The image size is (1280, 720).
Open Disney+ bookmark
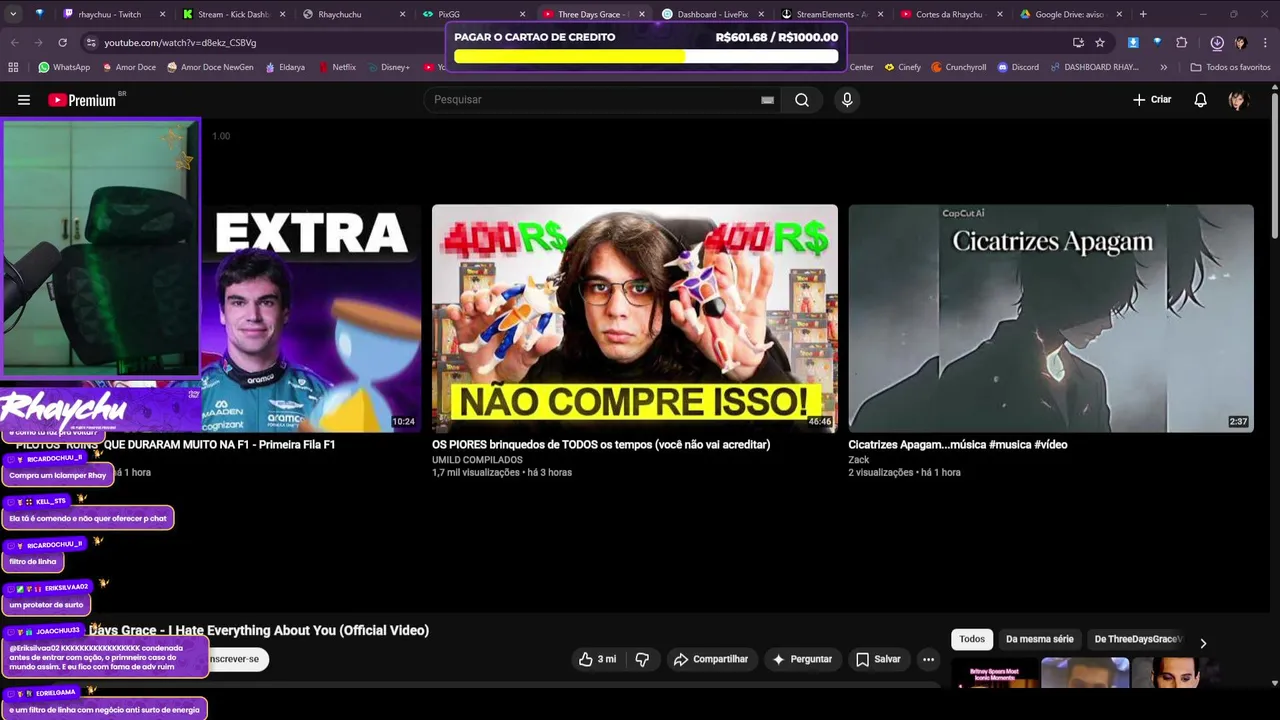(x=388, y=67)
